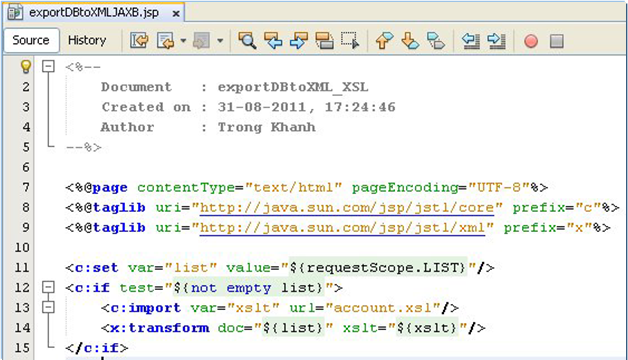This screenshot has height=360, width=628.
Task: Click the text 'Trong Khanh'
Action: coord(267,127)
